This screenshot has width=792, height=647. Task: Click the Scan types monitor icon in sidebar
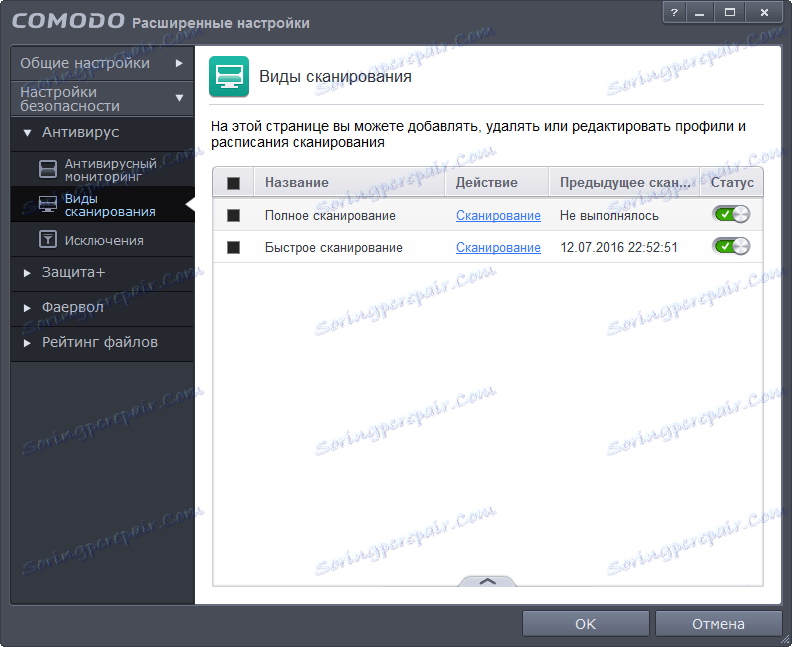[x=48, y=204]
